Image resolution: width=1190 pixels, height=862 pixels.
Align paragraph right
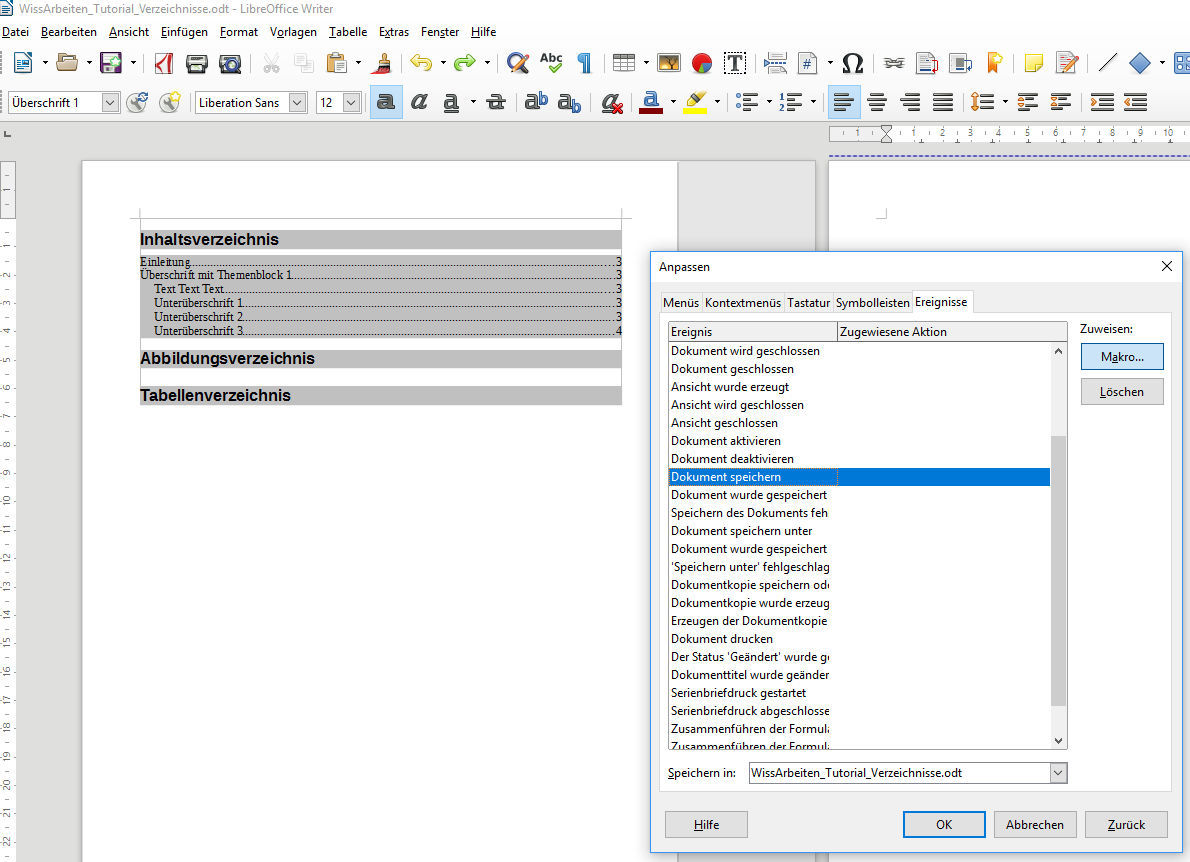pos(910,102)
